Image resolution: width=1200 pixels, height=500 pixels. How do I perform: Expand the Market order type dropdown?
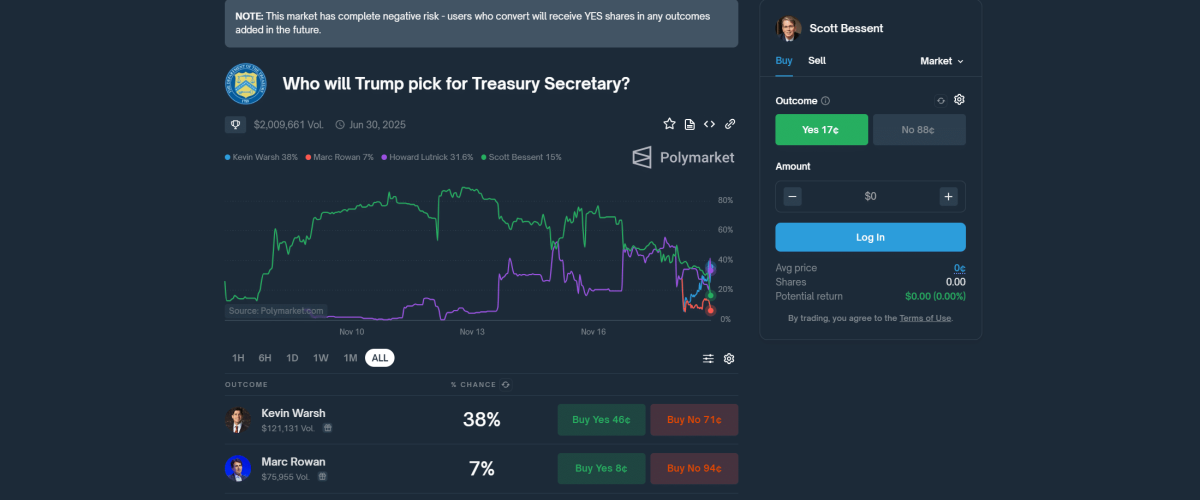click(x=941, y=61)
